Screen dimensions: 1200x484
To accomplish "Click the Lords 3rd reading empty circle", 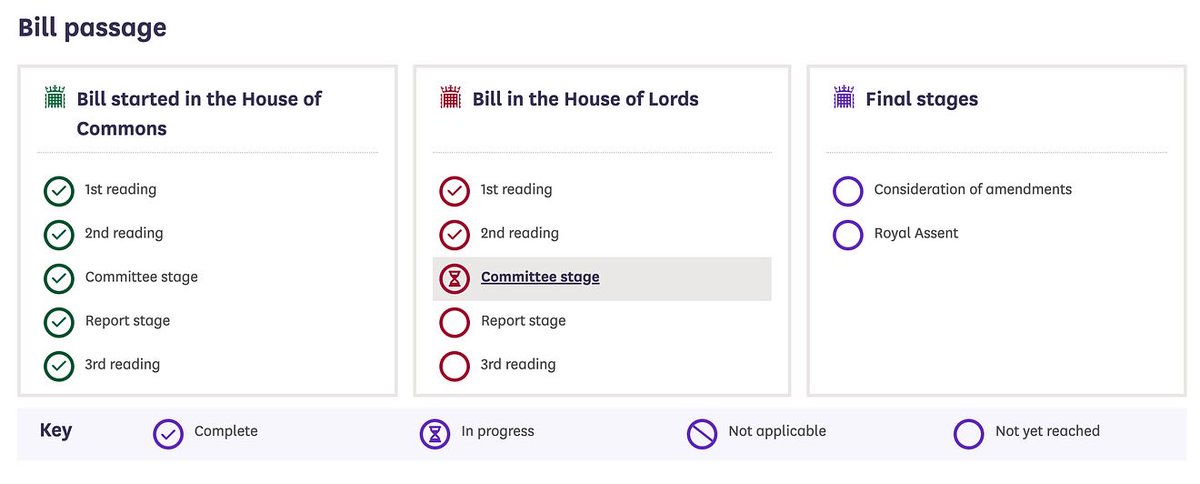I will click(455, 365).
